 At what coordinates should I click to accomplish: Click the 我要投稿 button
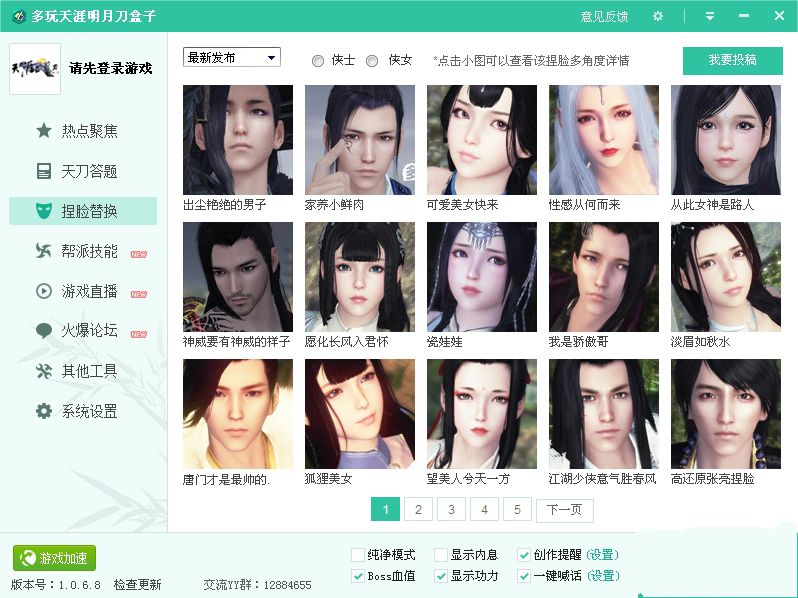[732, 60]
